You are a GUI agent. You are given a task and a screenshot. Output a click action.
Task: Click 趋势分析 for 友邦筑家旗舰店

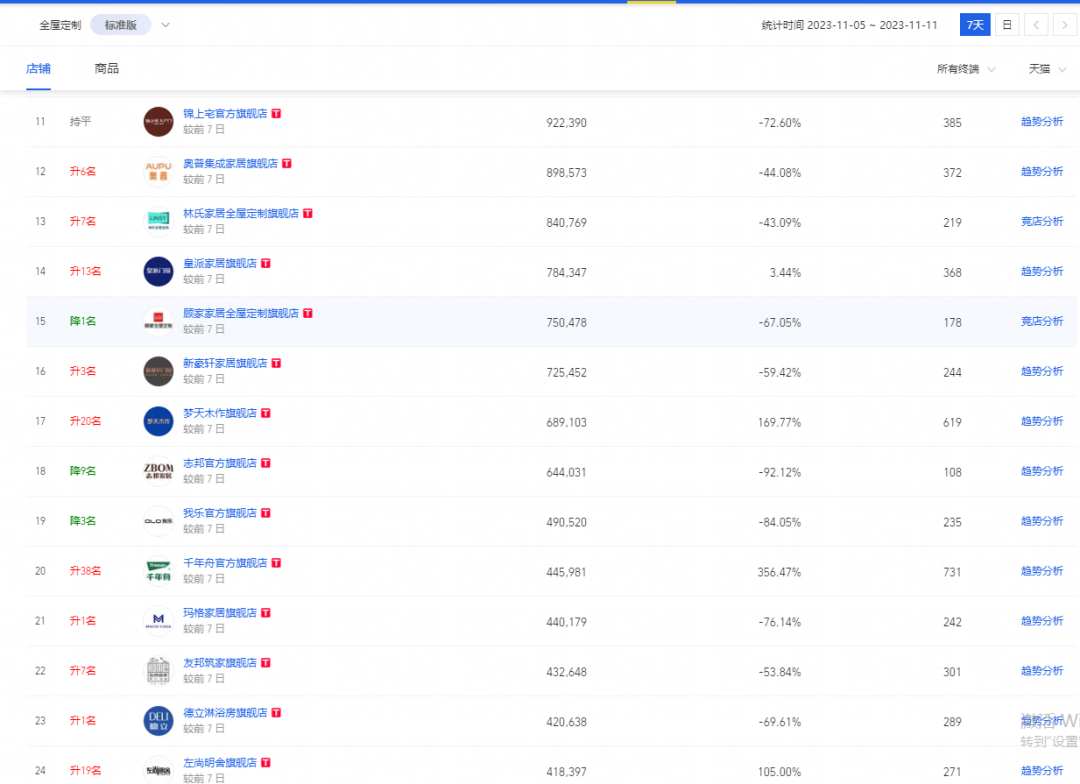click(1041, 671)
